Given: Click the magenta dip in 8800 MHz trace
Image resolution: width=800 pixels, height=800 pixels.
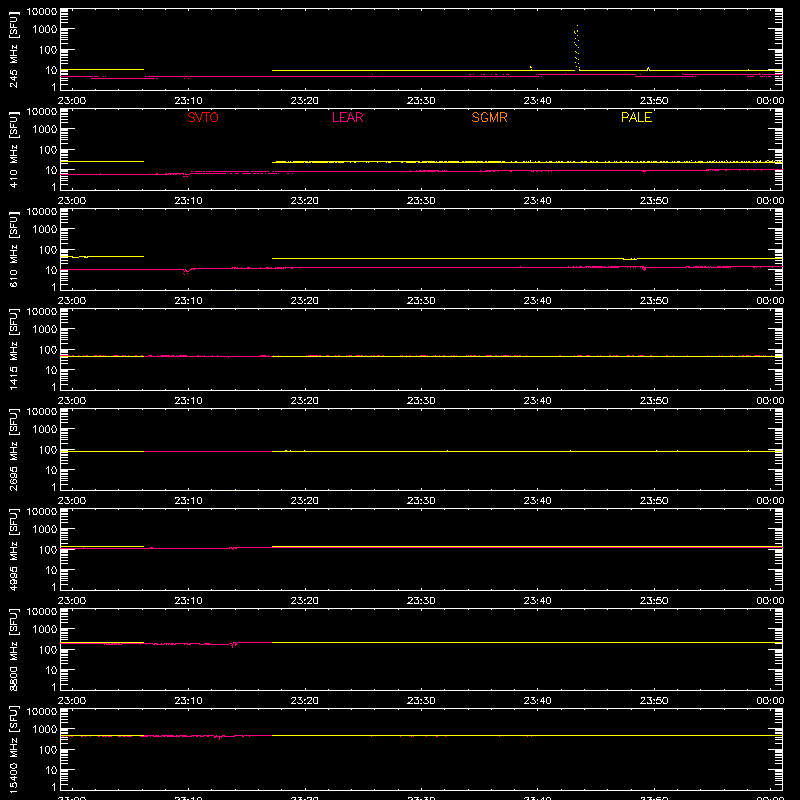Looking at the screenshot, I should pos(234,645).
